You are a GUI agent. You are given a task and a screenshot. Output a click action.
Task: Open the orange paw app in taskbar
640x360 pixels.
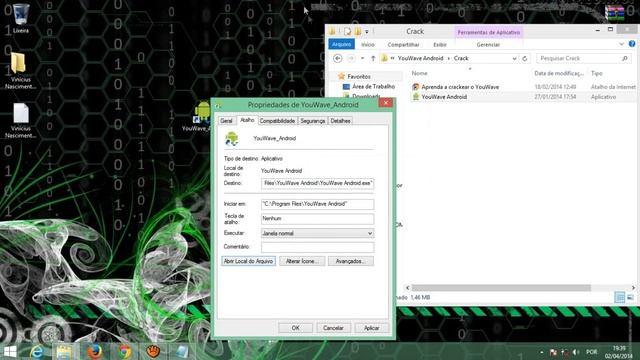[153, 351]
